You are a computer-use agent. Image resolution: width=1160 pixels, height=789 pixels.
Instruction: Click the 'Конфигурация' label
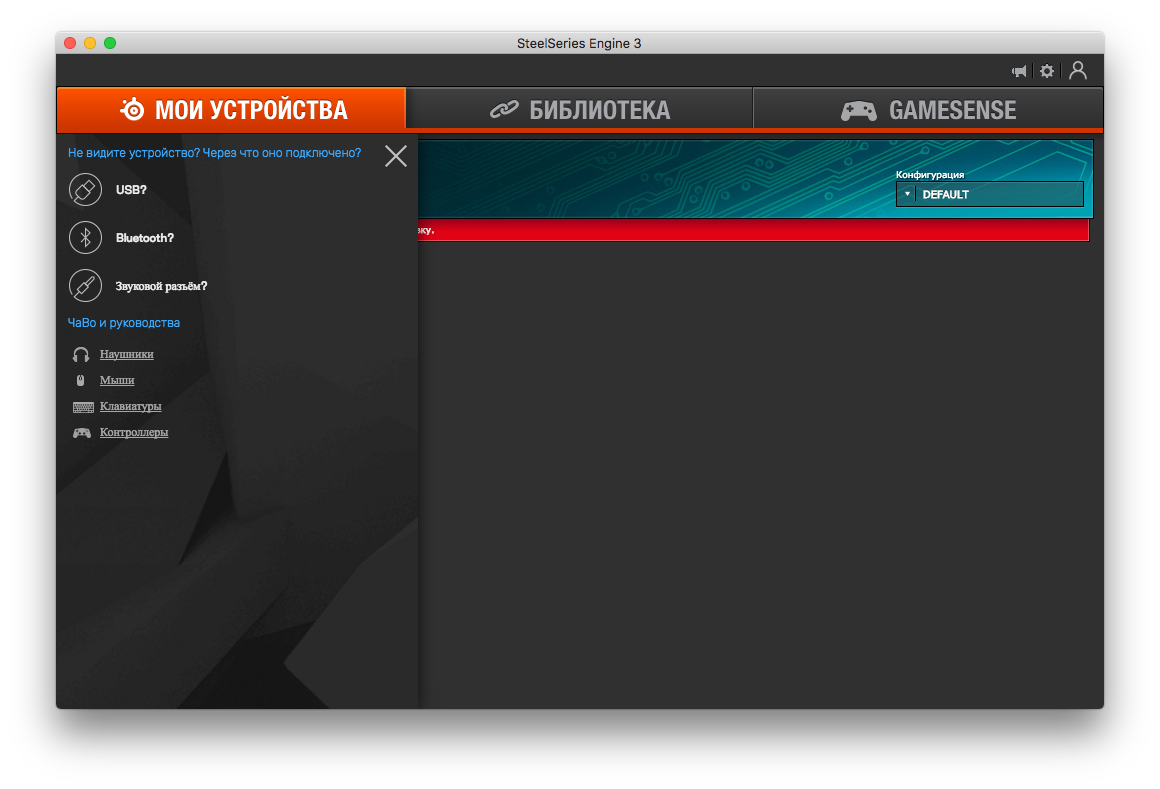[930, 175]
